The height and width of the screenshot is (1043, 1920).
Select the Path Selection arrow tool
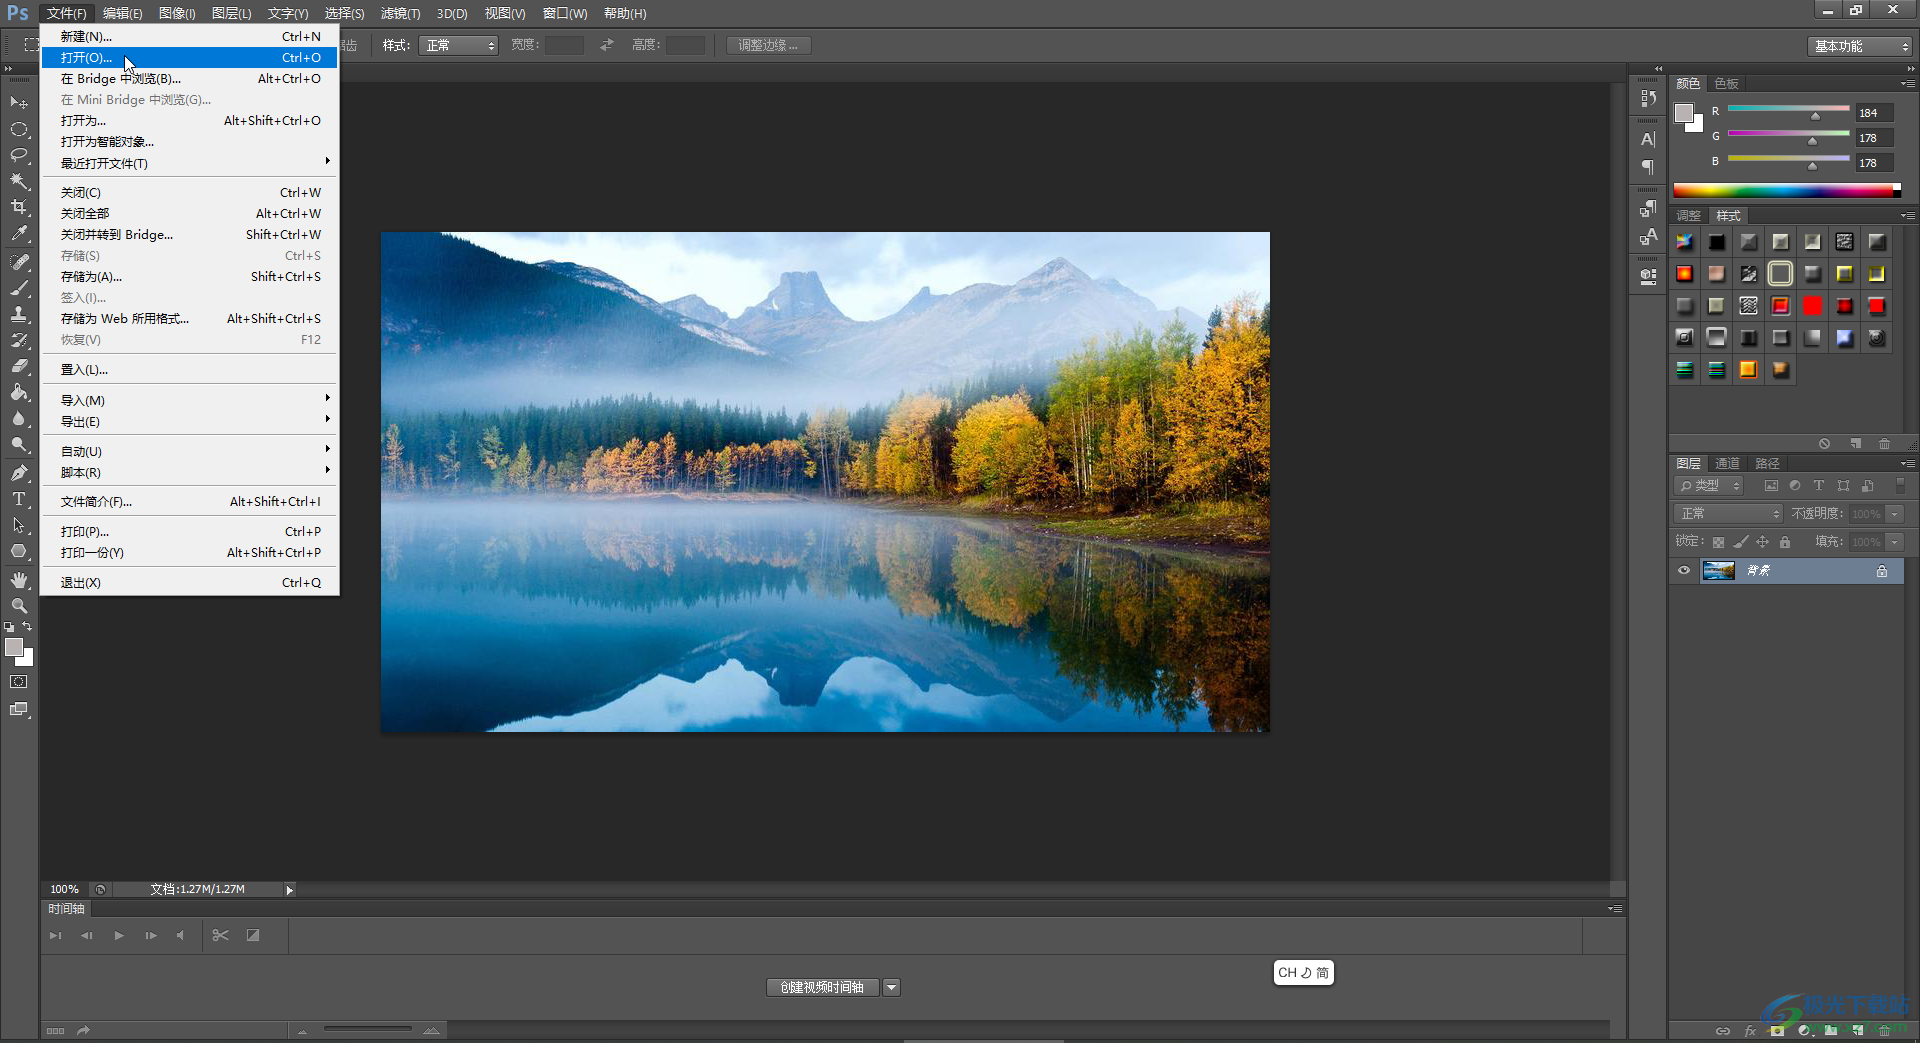click(x=19, y=525)
